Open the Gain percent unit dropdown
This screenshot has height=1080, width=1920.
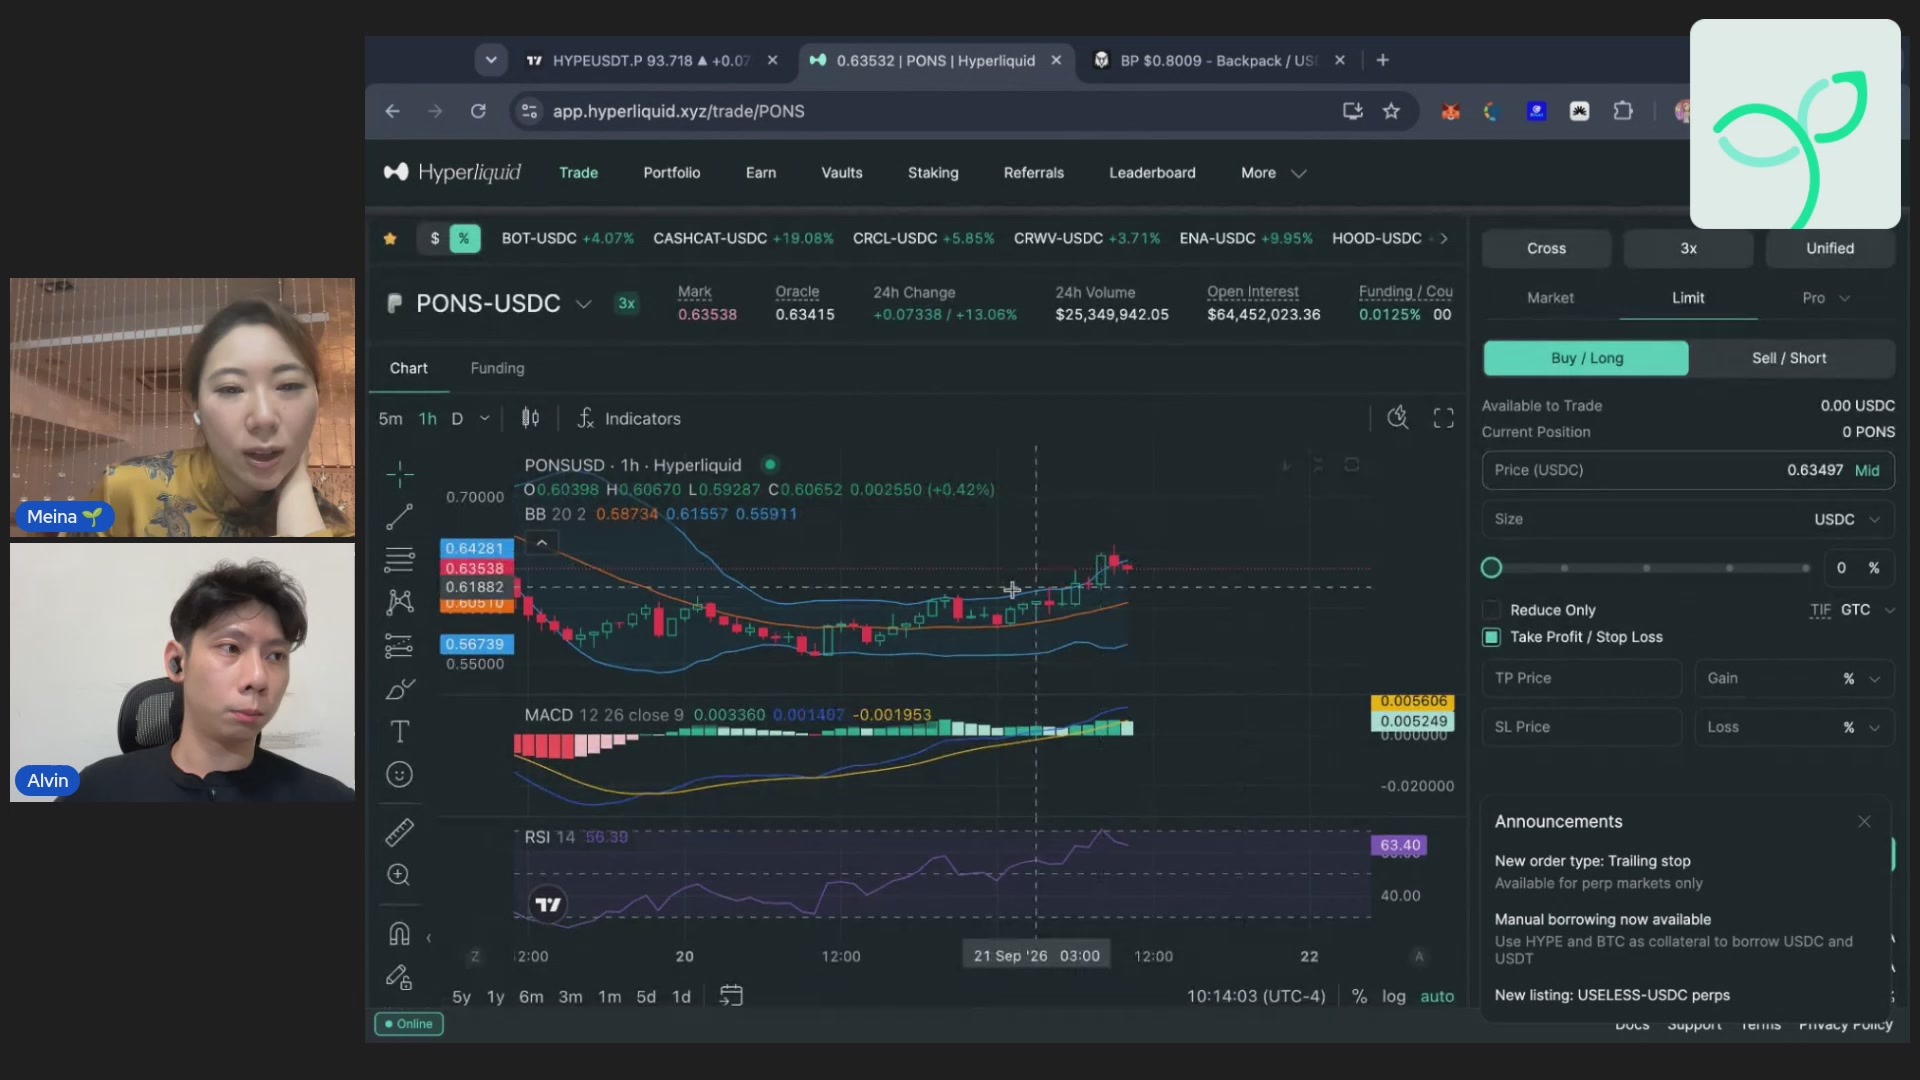[1861, 678]
